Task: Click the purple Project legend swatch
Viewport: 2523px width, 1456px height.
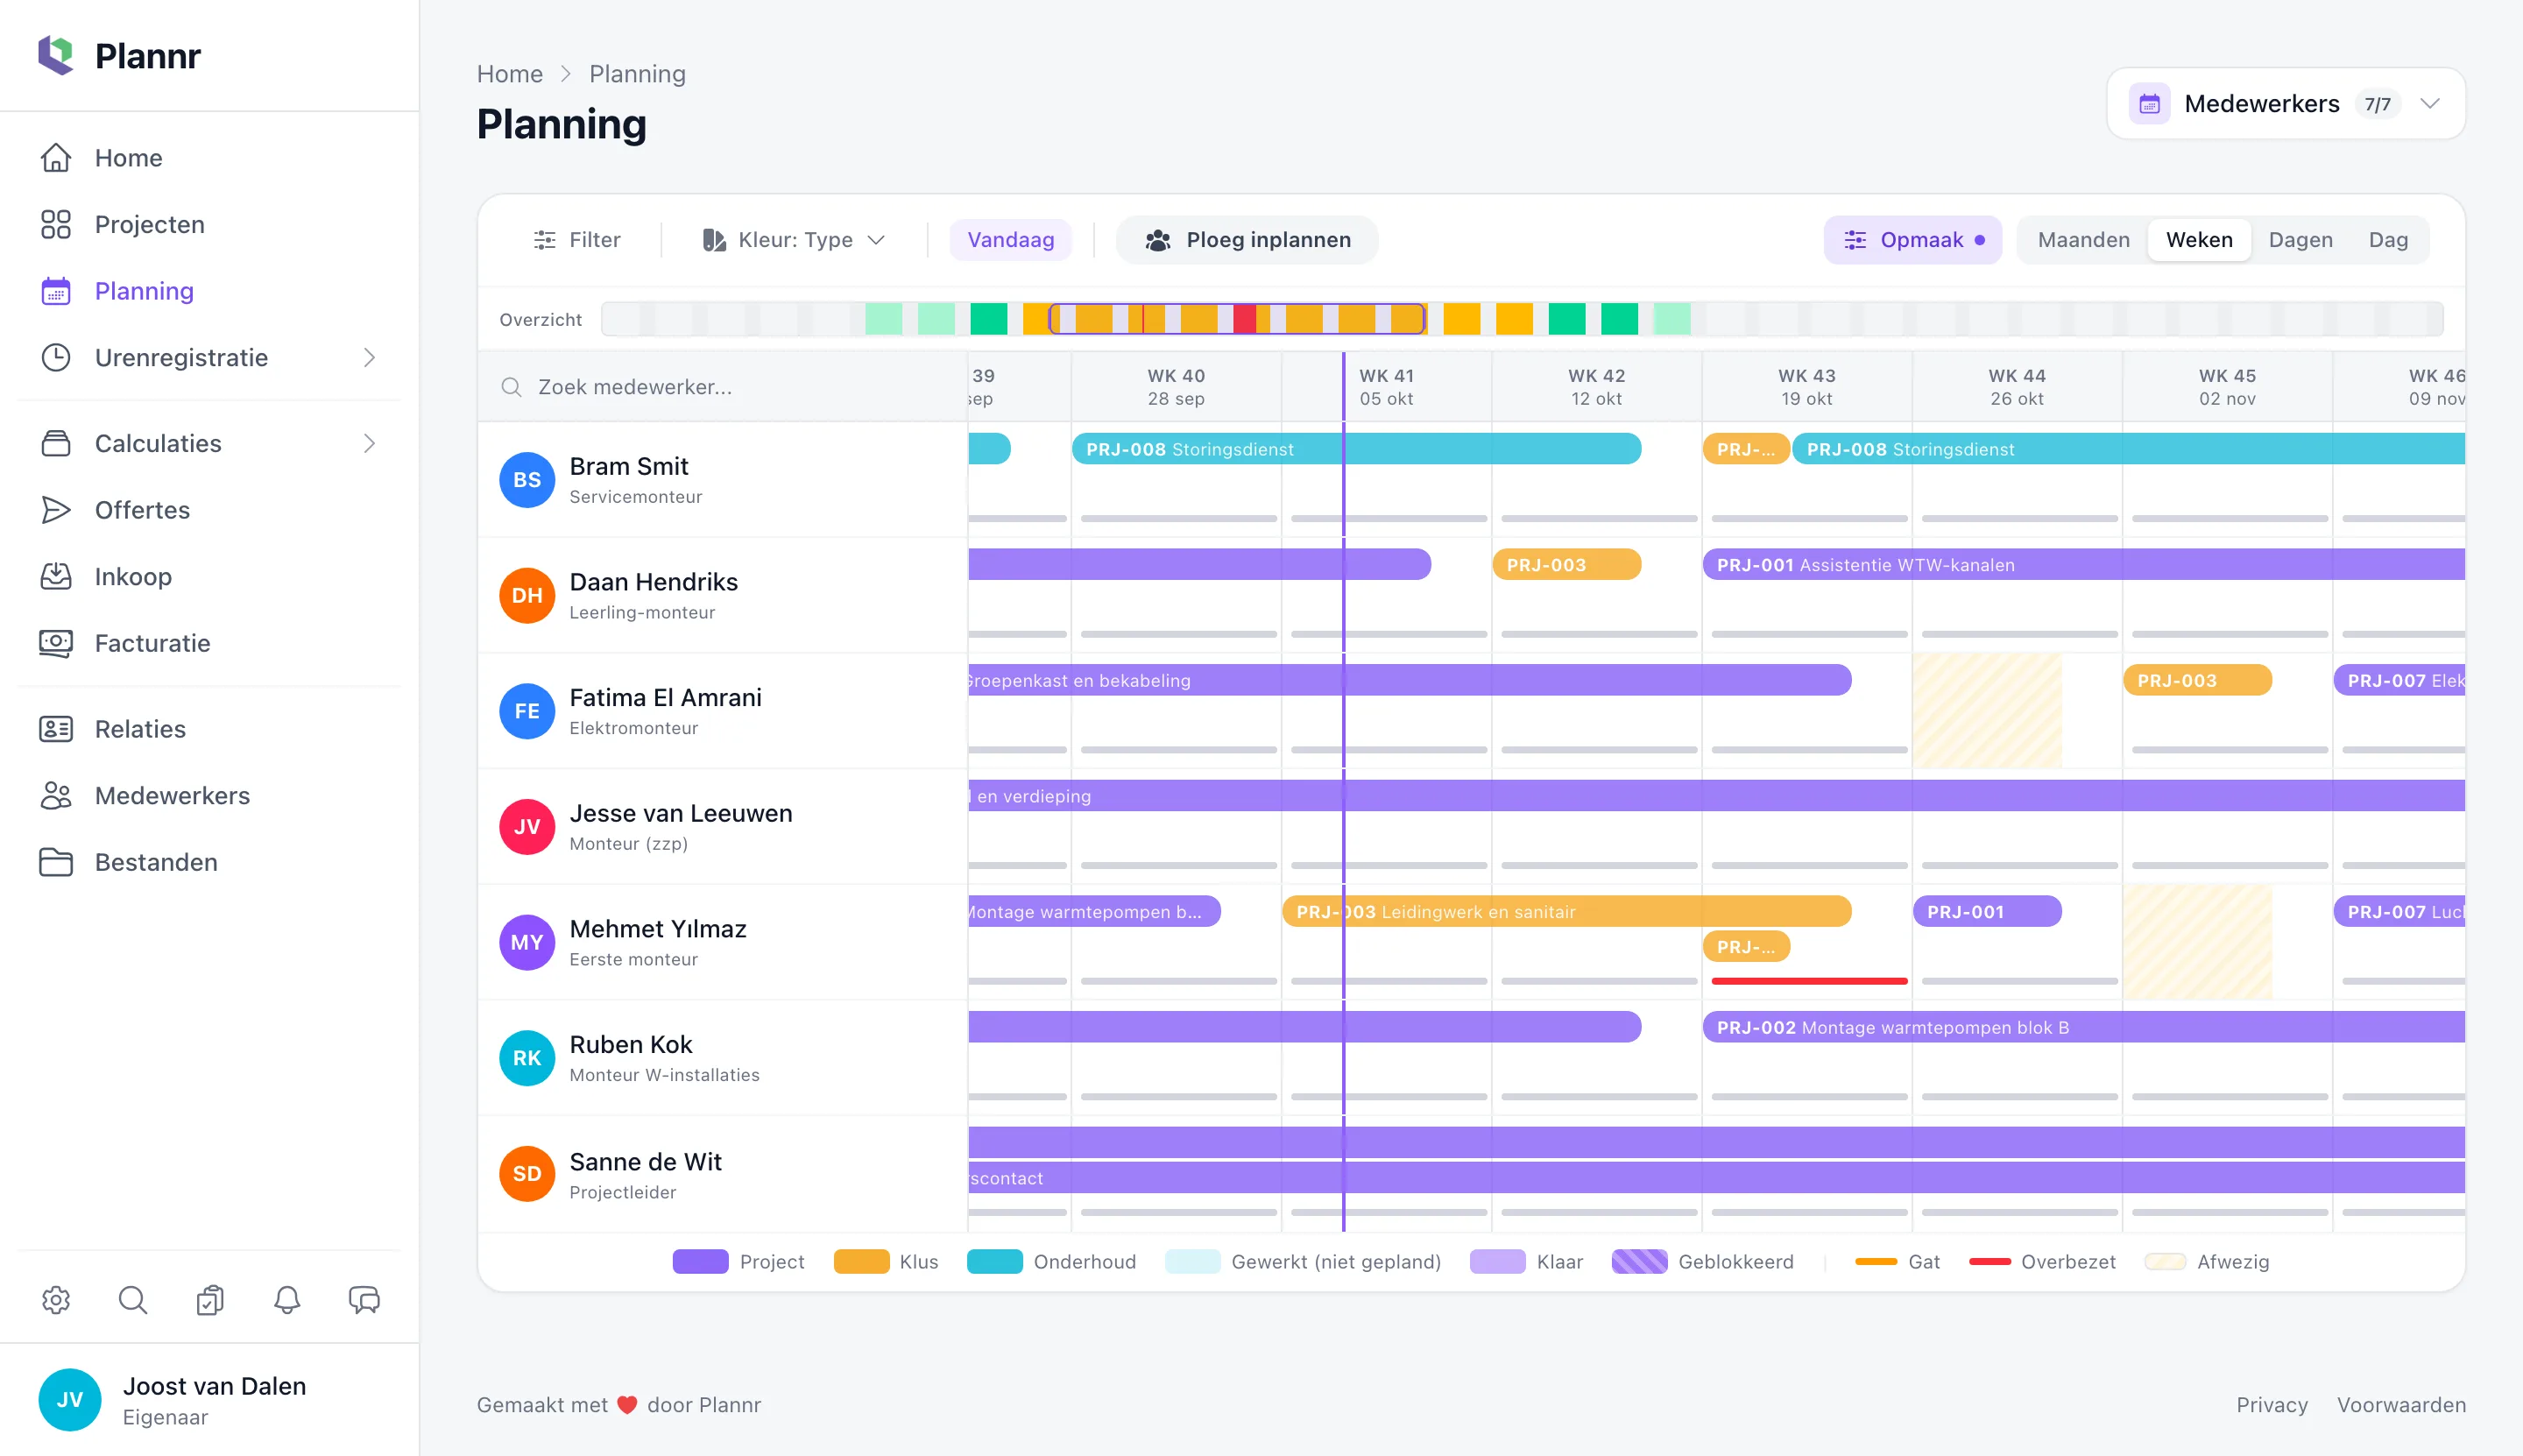Action: pyautogui.click(x=700, y=1261)
